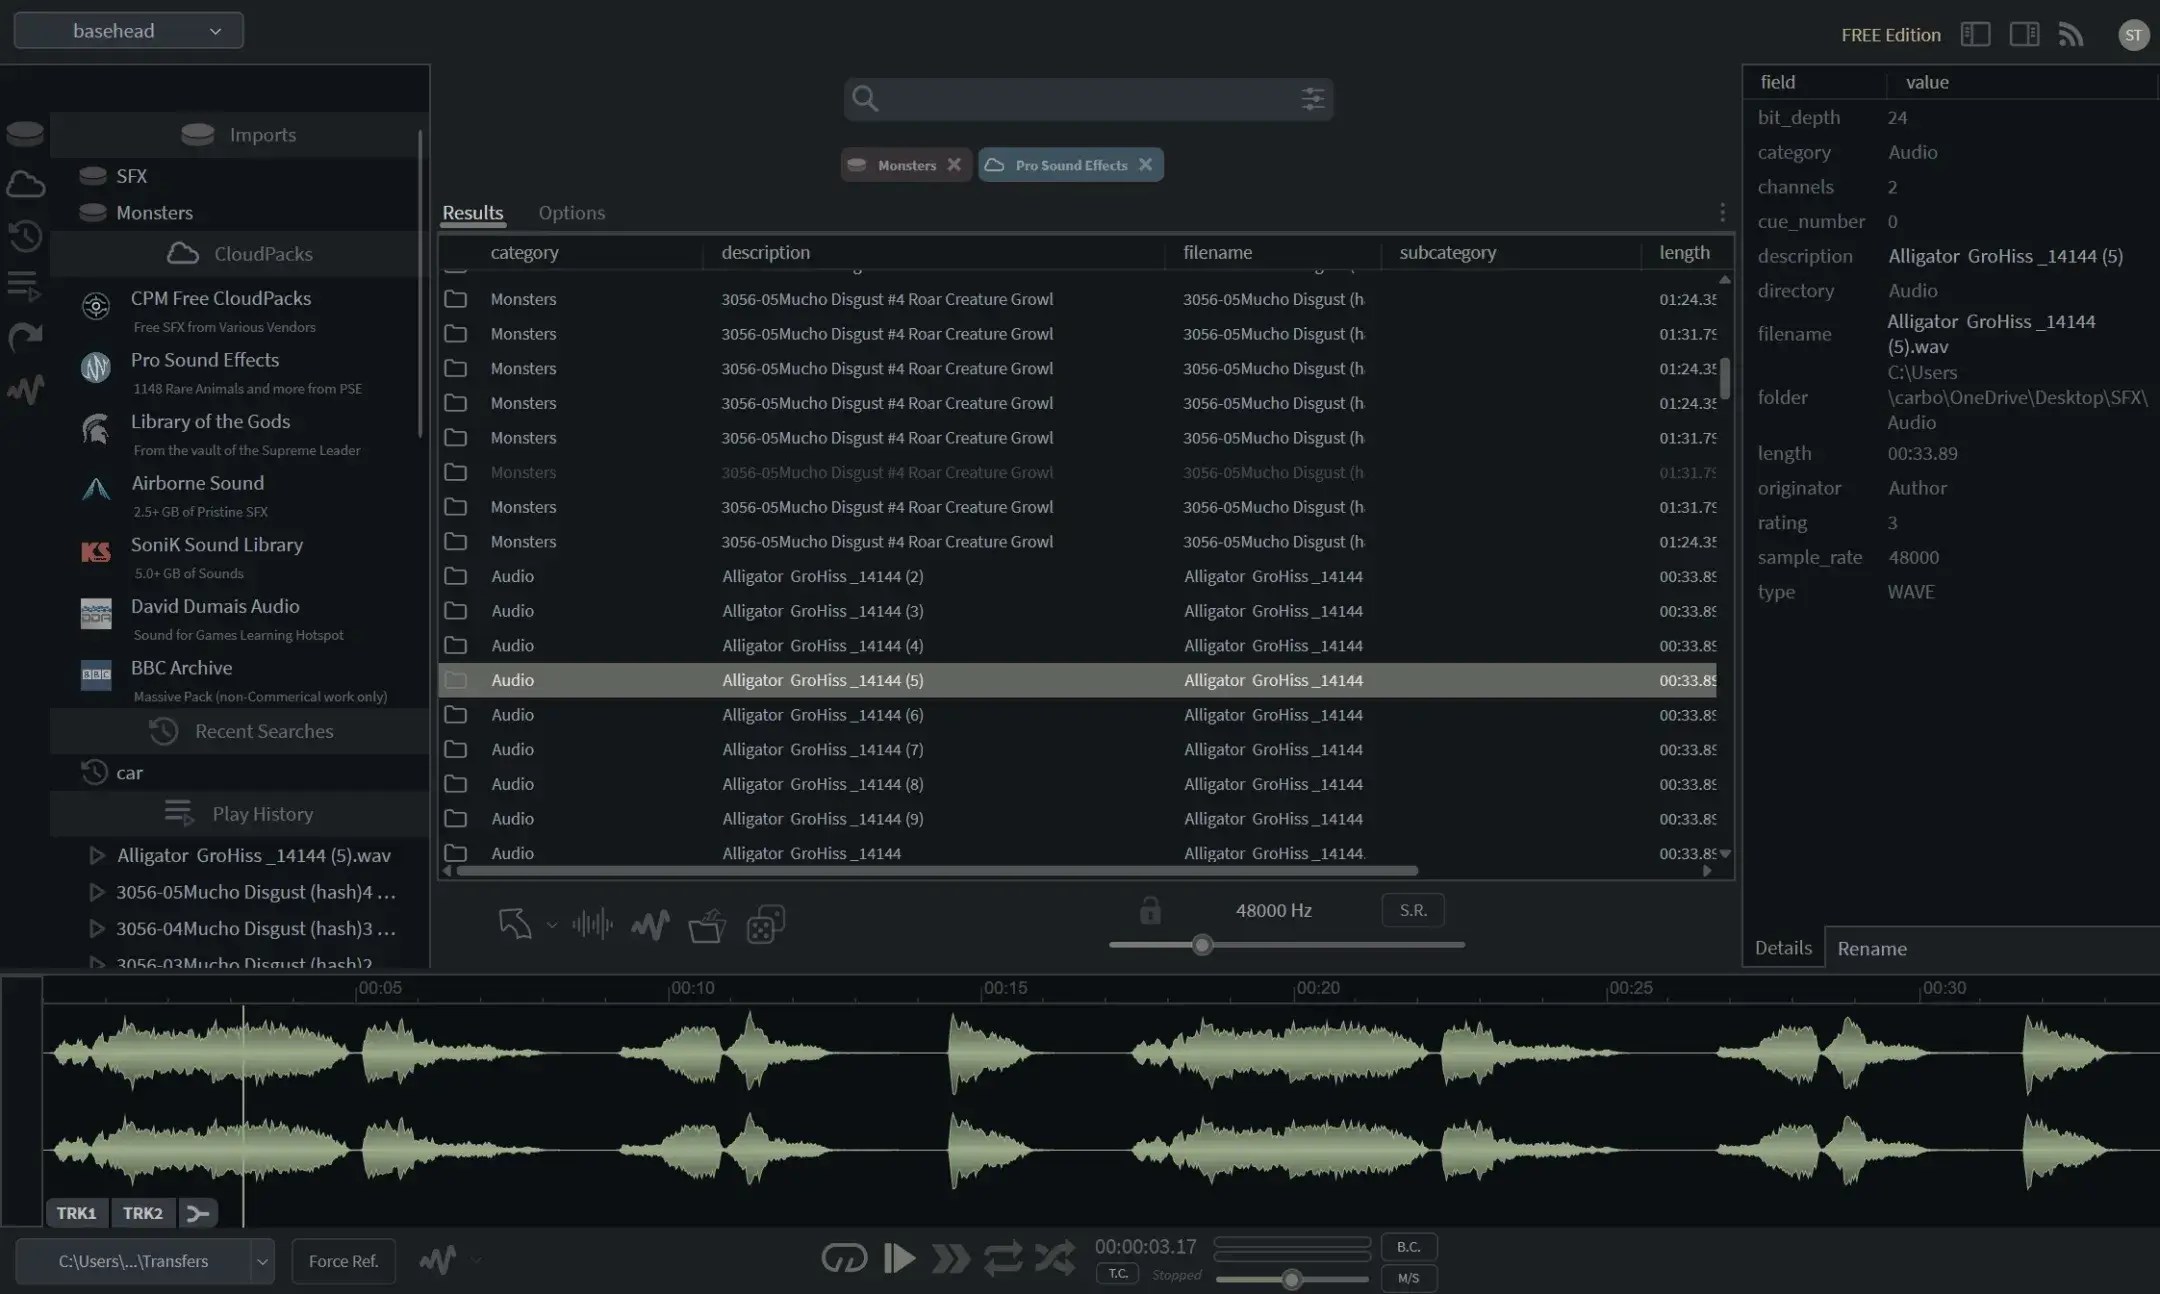Remove the Monsters filter tag
The height and width of the screenshot is (1294, 2160).
pos(954,165)
